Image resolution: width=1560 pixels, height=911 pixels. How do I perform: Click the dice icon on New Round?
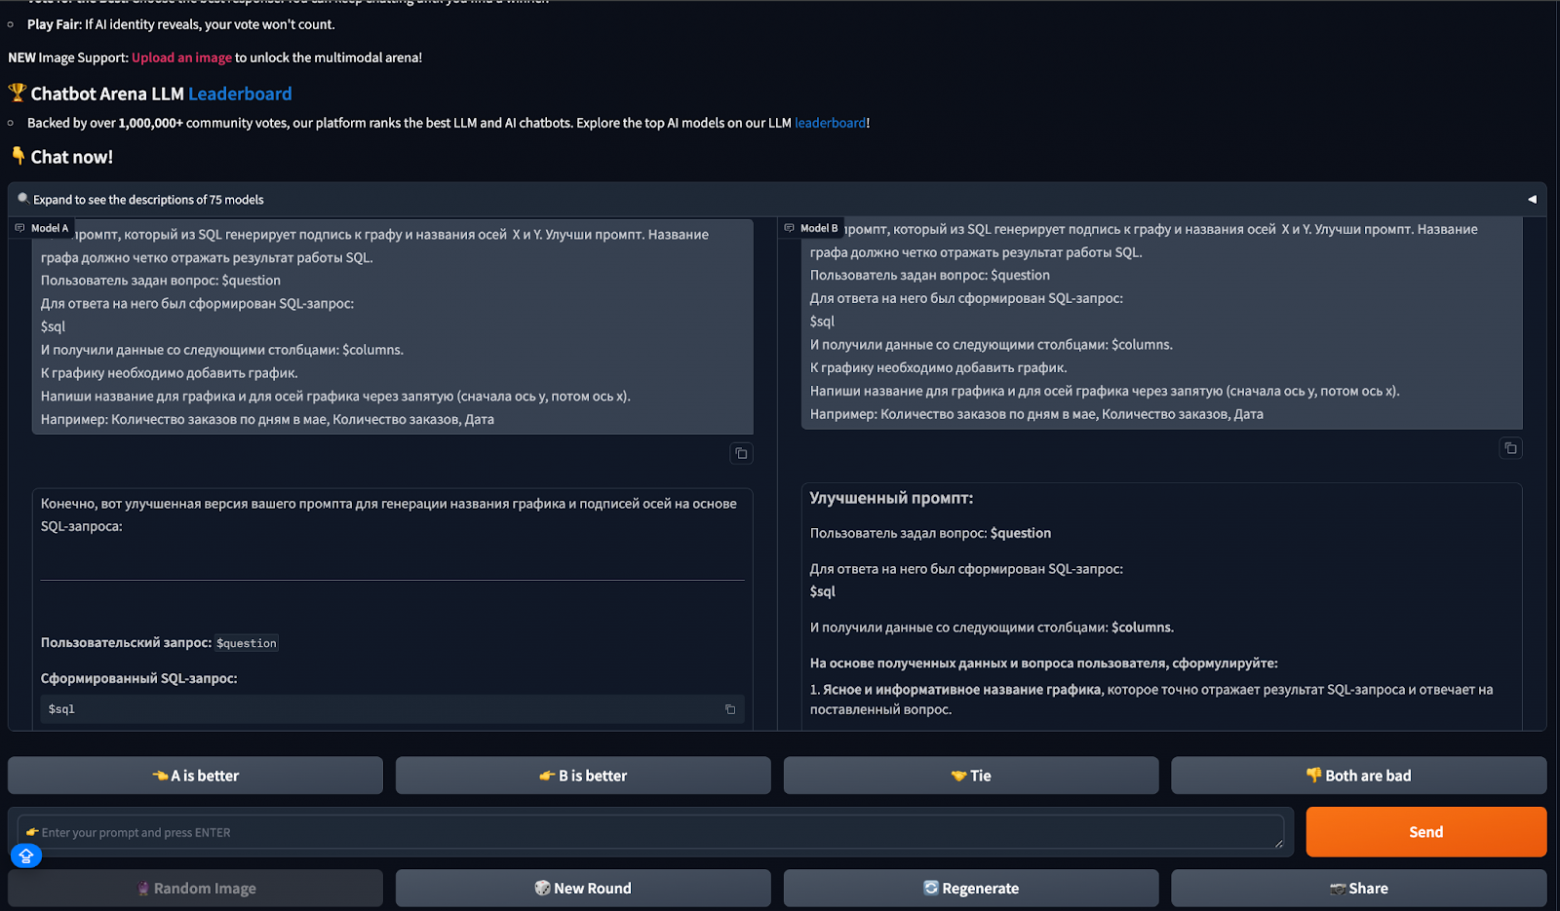point(542,888)
